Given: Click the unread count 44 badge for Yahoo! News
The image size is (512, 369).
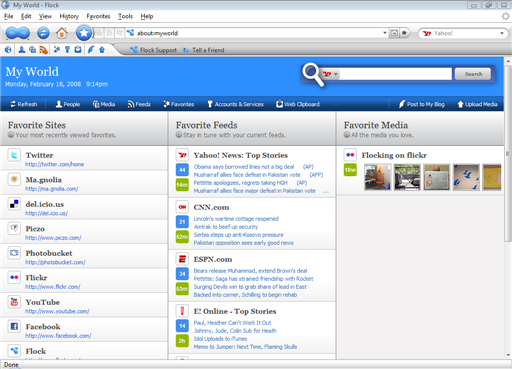Looking at the screenshot, I should pyautogui.click(x=182, y=170).
